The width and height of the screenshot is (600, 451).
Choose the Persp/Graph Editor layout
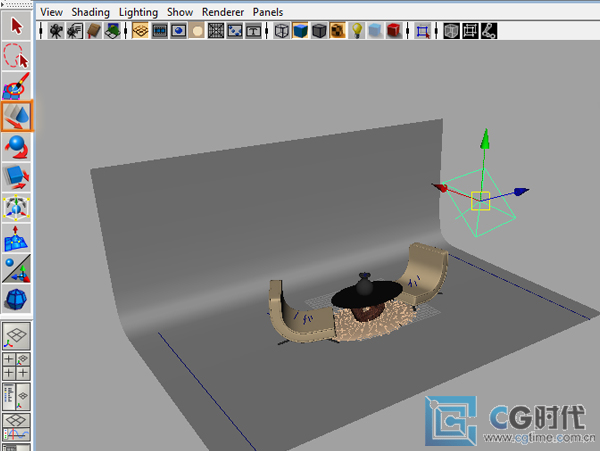click(x=16, y=427)
